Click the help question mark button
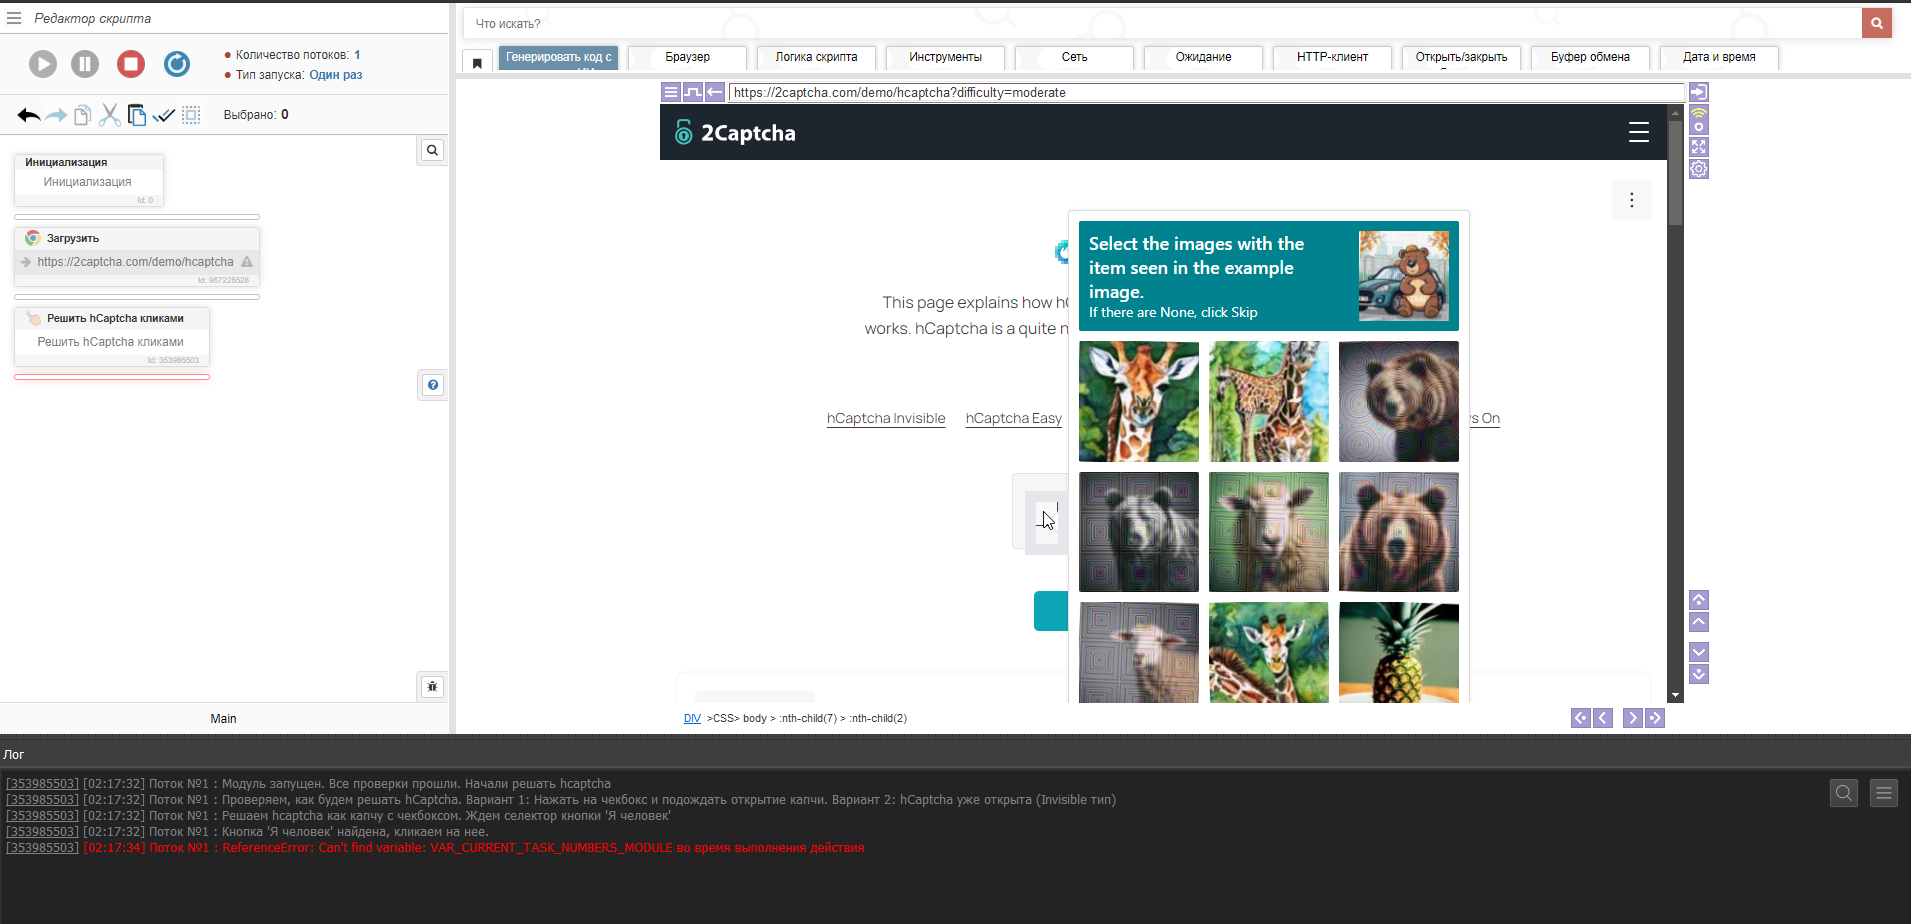 click(432, 385)
